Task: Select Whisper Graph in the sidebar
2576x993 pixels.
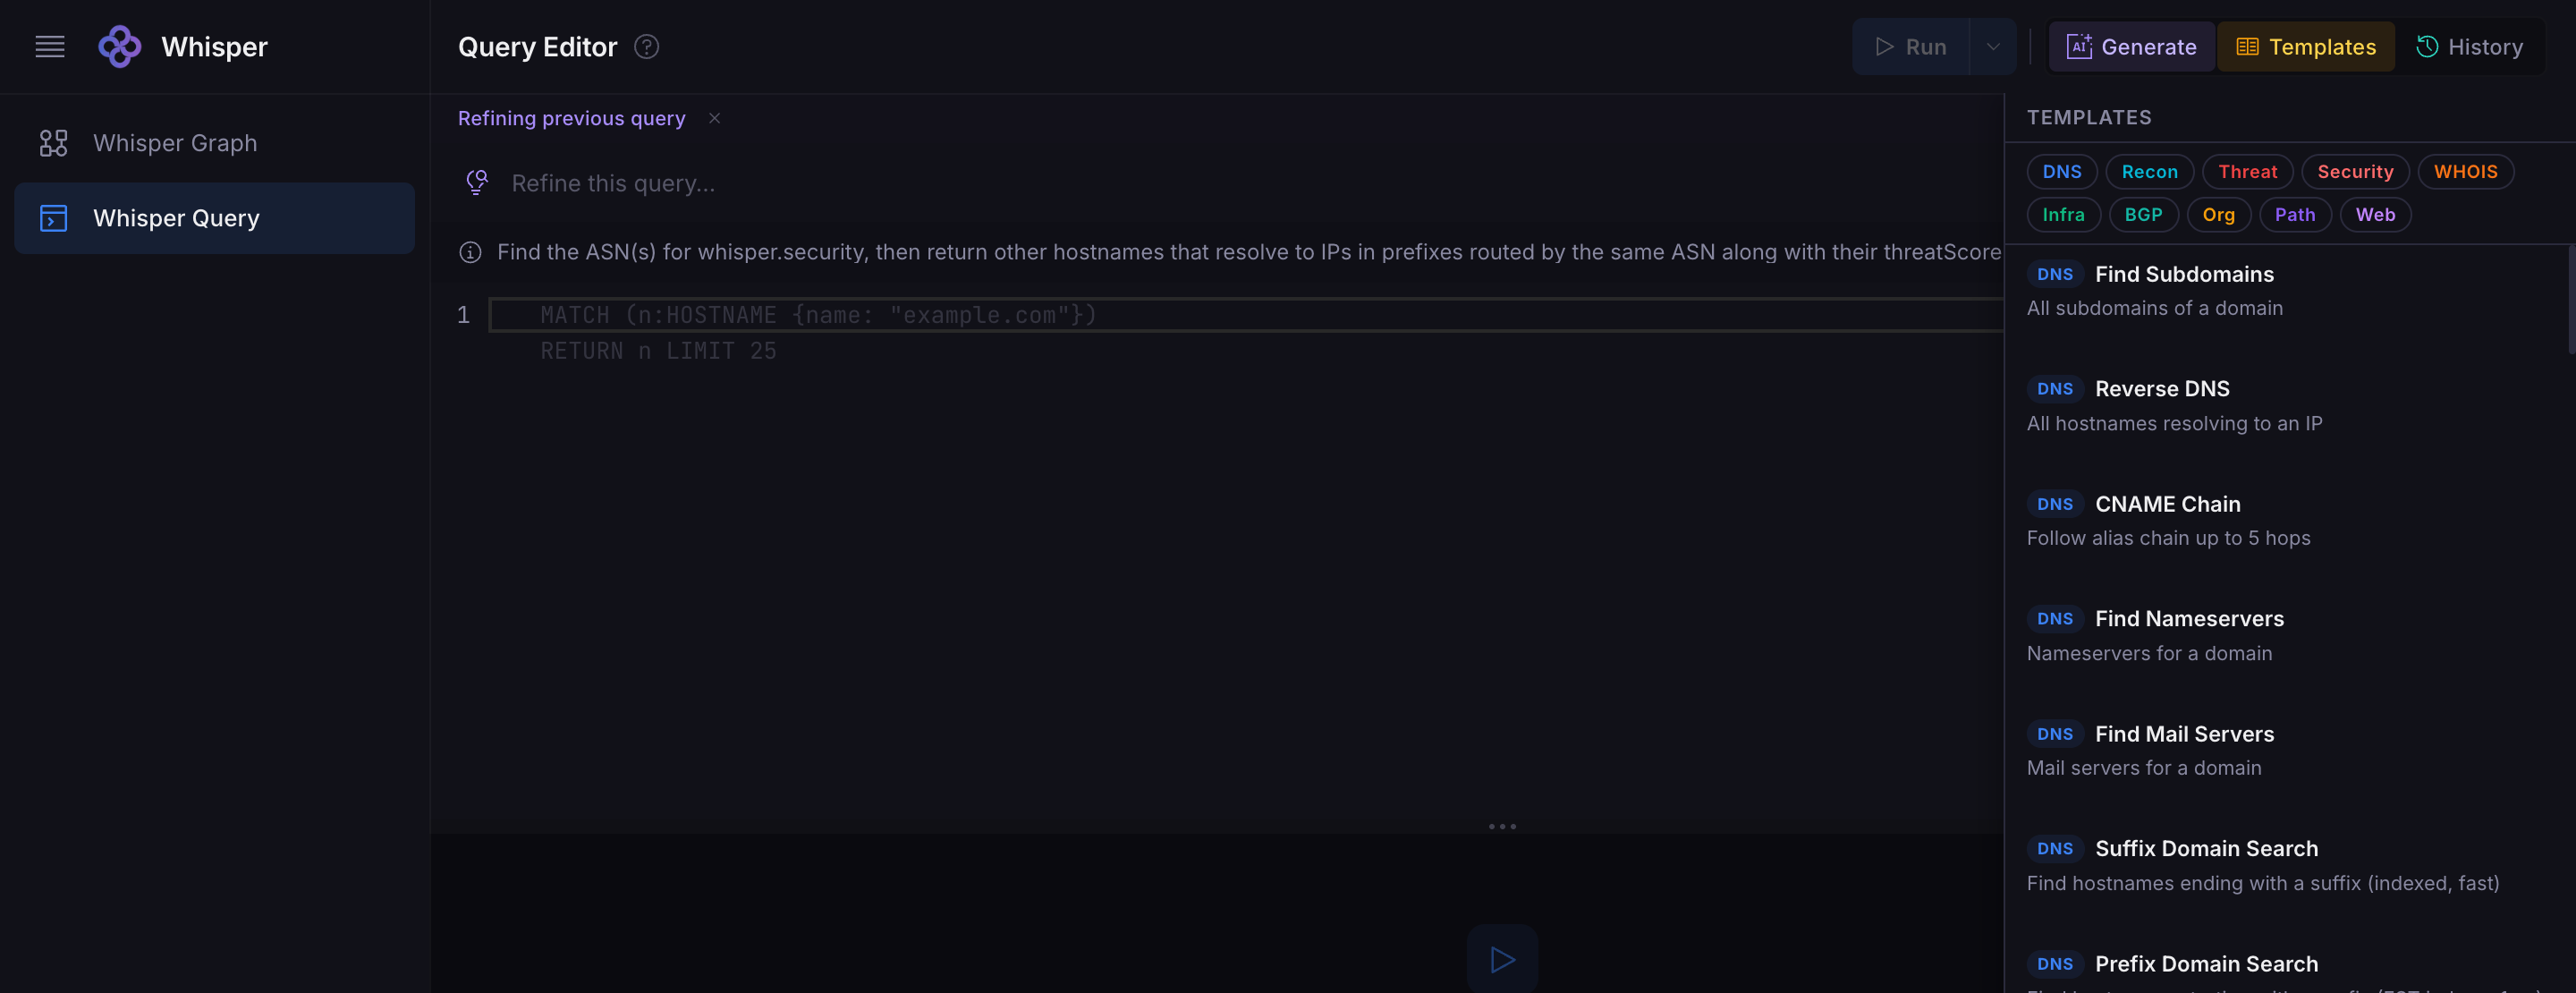Action: point(175,142)
